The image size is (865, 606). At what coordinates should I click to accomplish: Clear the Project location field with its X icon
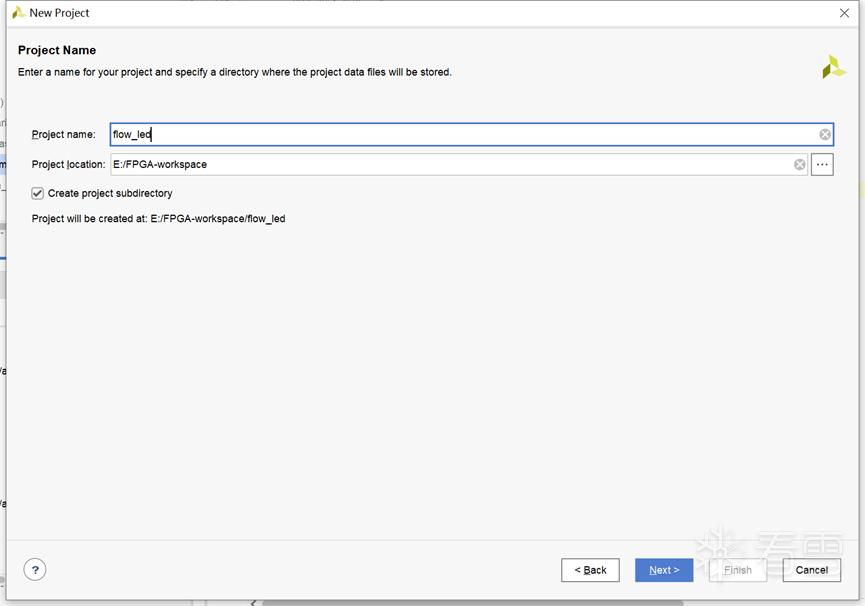(800, 165)
